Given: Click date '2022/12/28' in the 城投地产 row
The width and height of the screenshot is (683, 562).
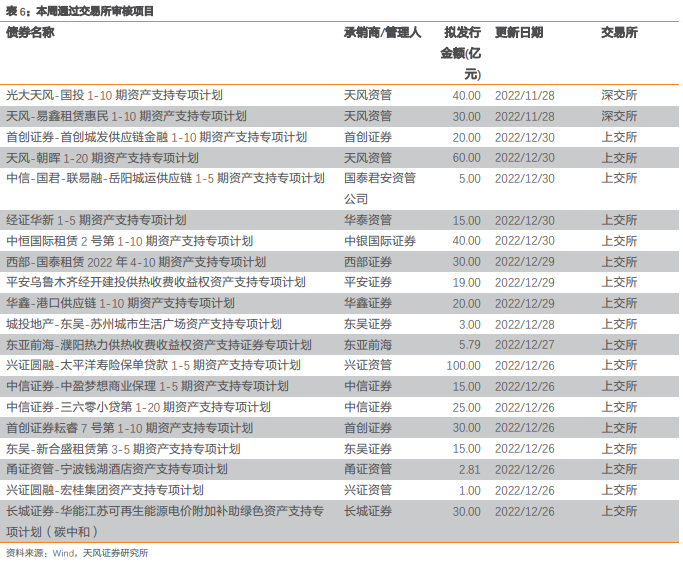Looking at the screenshot, I should [x=524, y=325].
